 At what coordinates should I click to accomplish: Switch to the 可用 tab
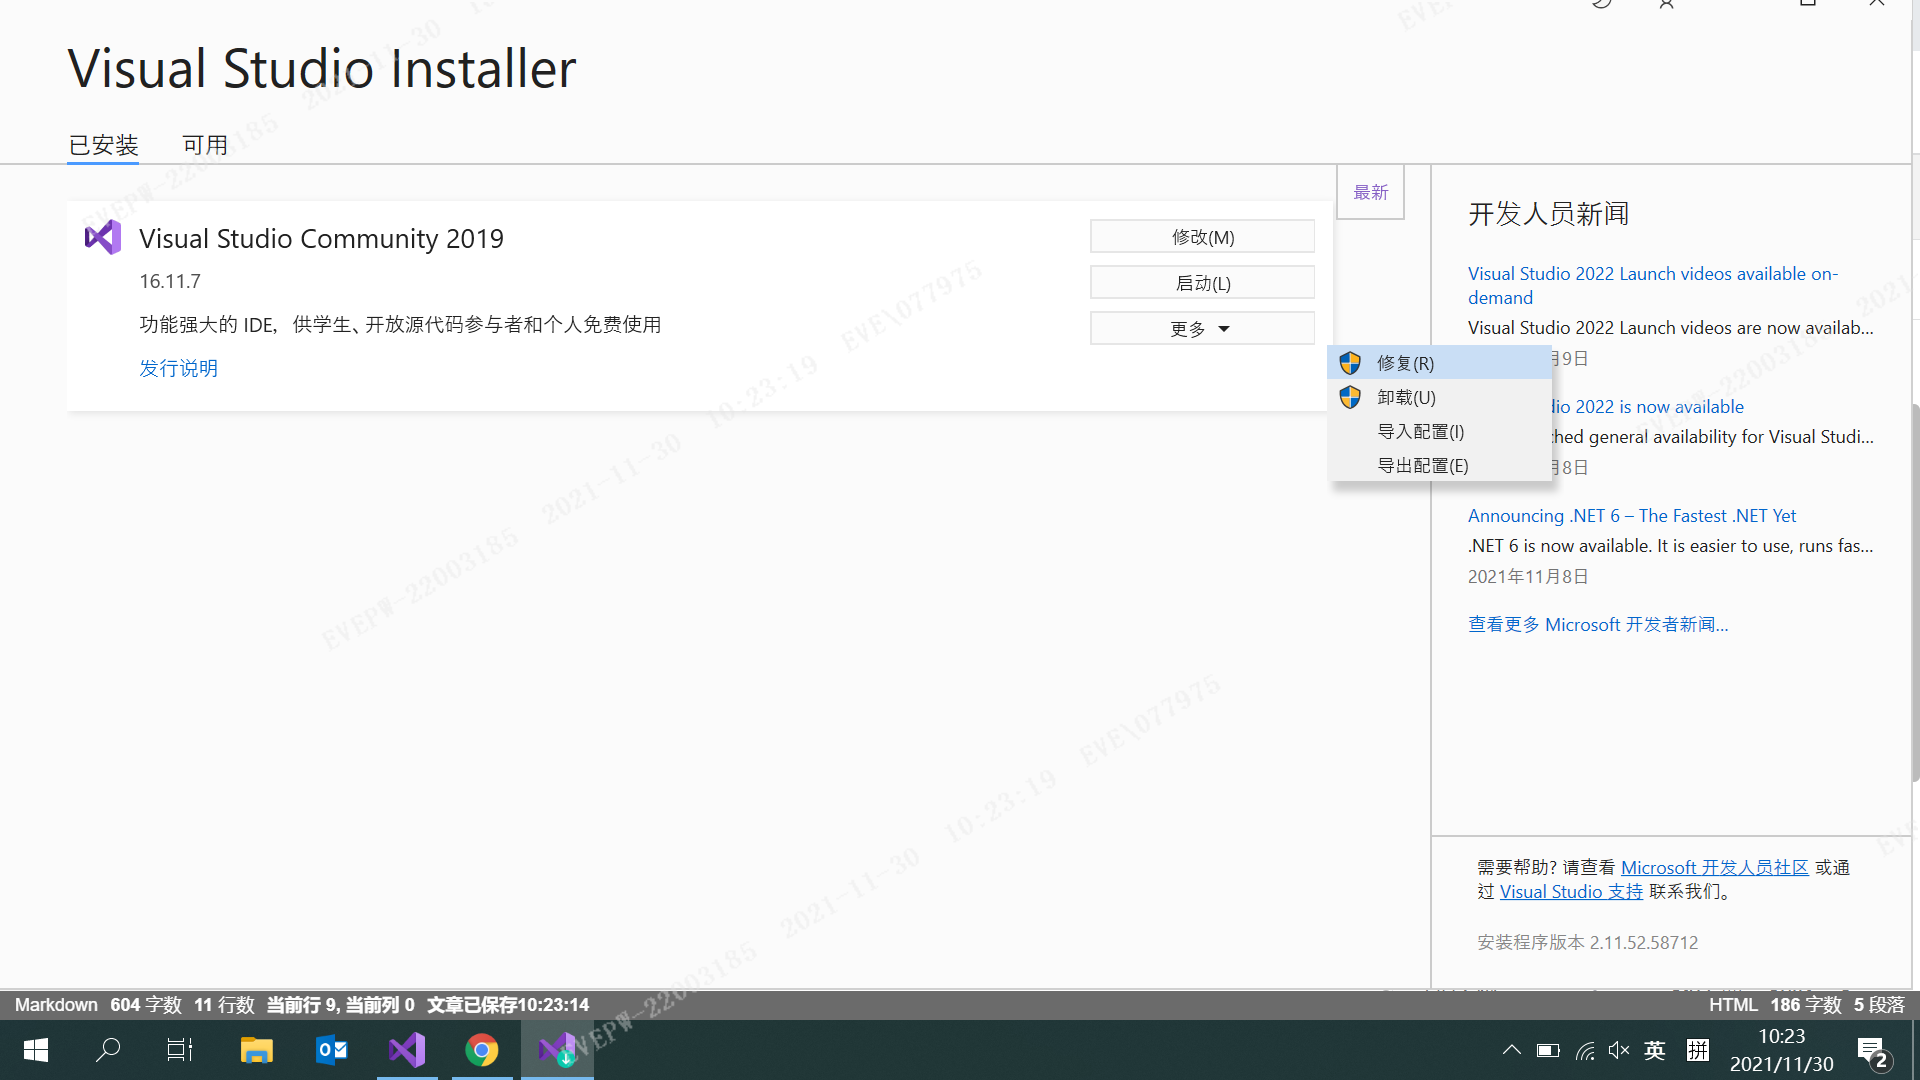[x=205, y=145]
